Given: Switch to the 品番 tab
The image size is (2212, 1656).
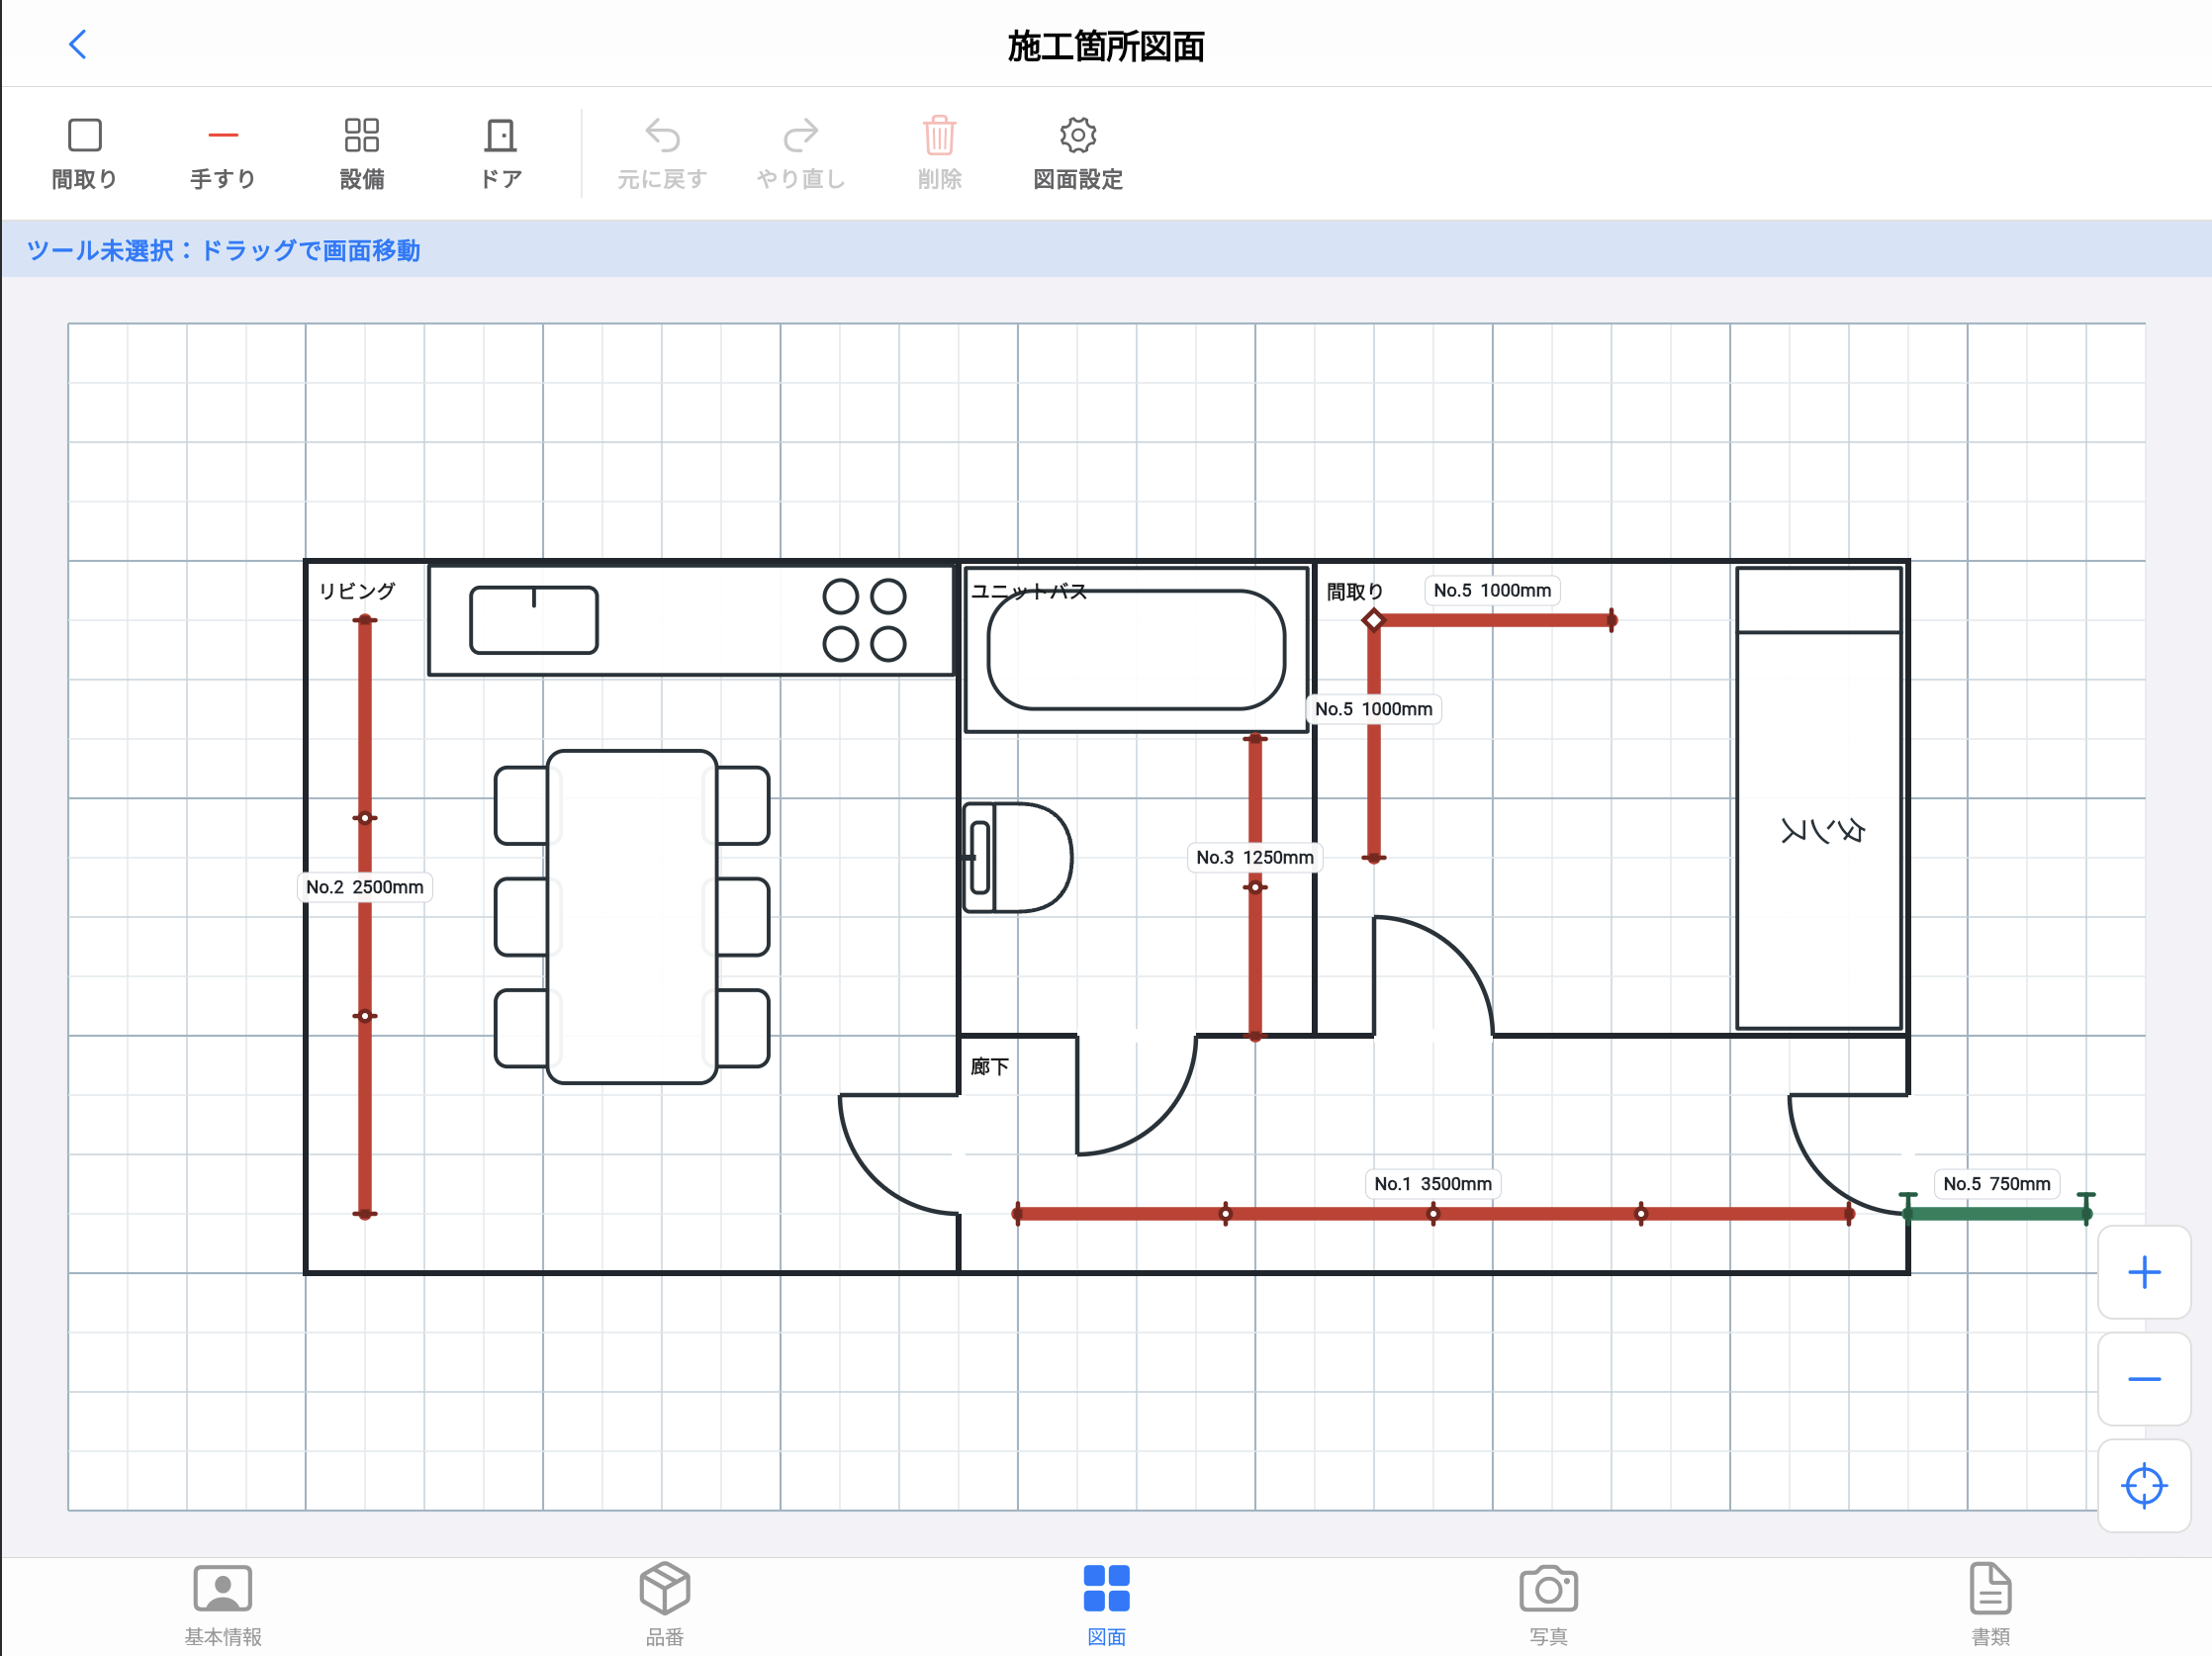Looking at the screenshot, I should click(664, 1605).
